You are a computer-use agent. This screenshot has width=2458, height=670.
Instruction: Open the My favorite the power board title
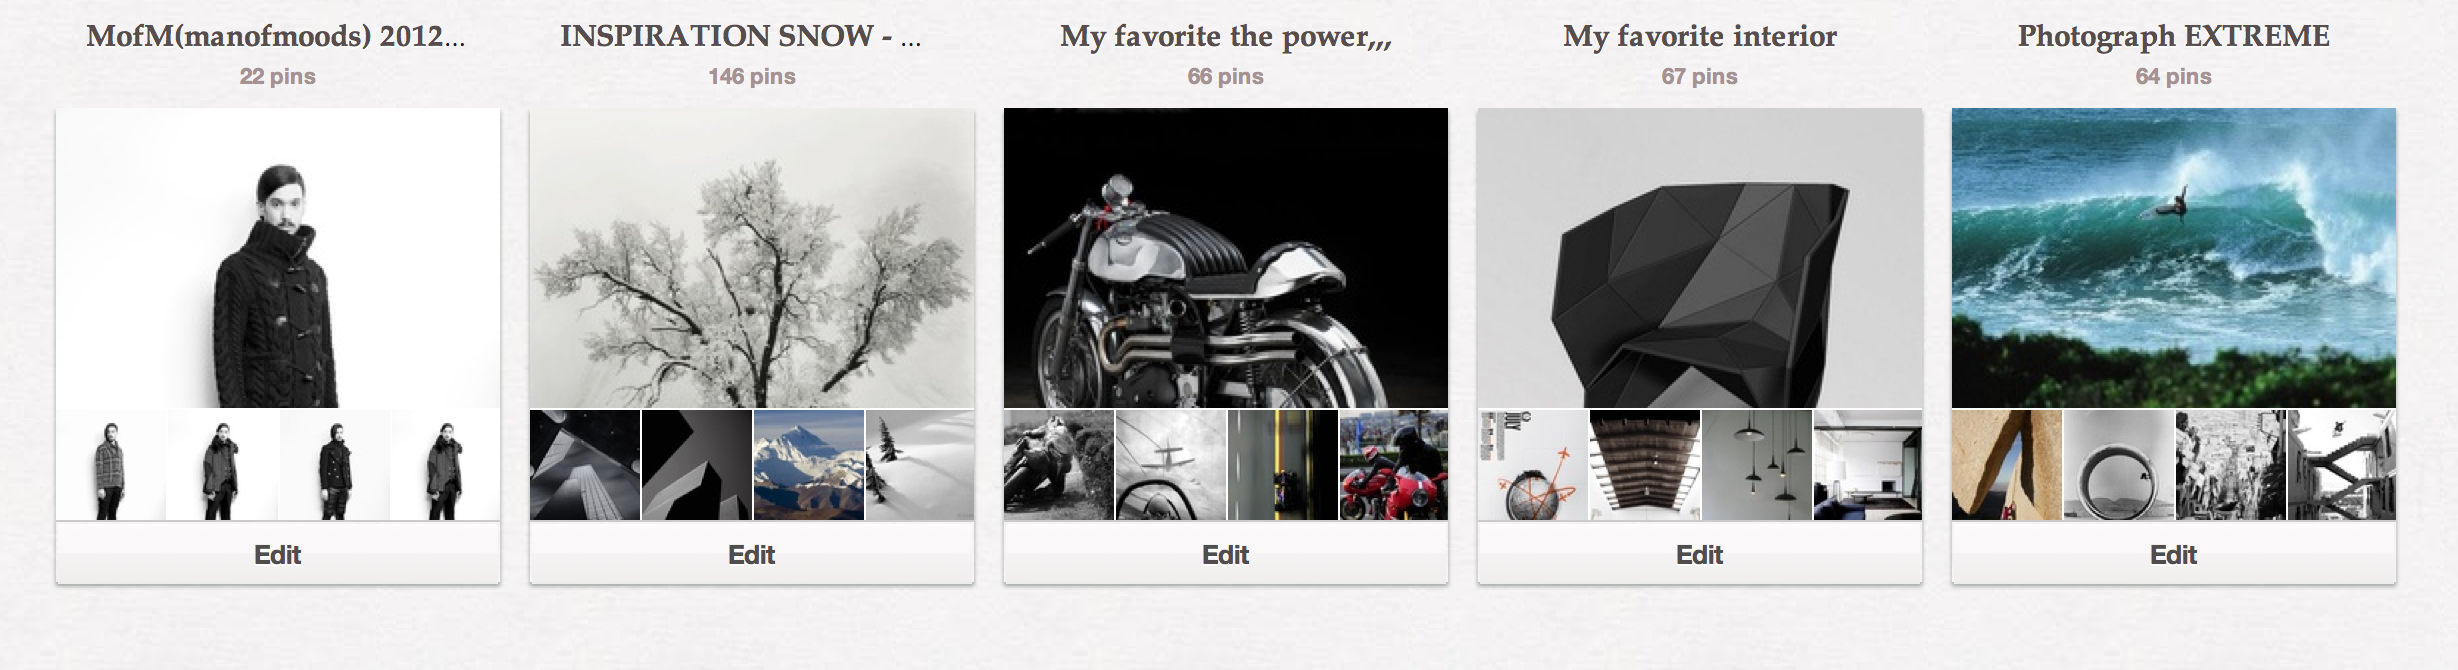tap(1226, 37)
